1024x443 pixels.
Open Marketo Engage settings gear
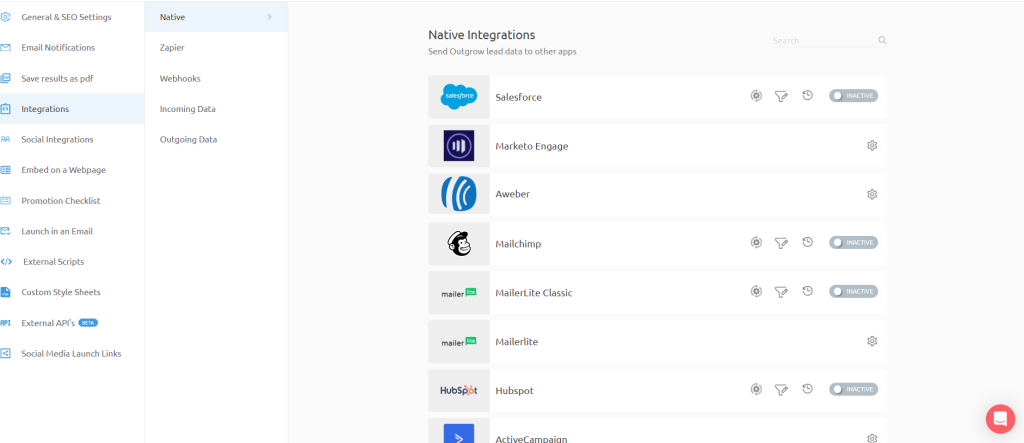872,145
